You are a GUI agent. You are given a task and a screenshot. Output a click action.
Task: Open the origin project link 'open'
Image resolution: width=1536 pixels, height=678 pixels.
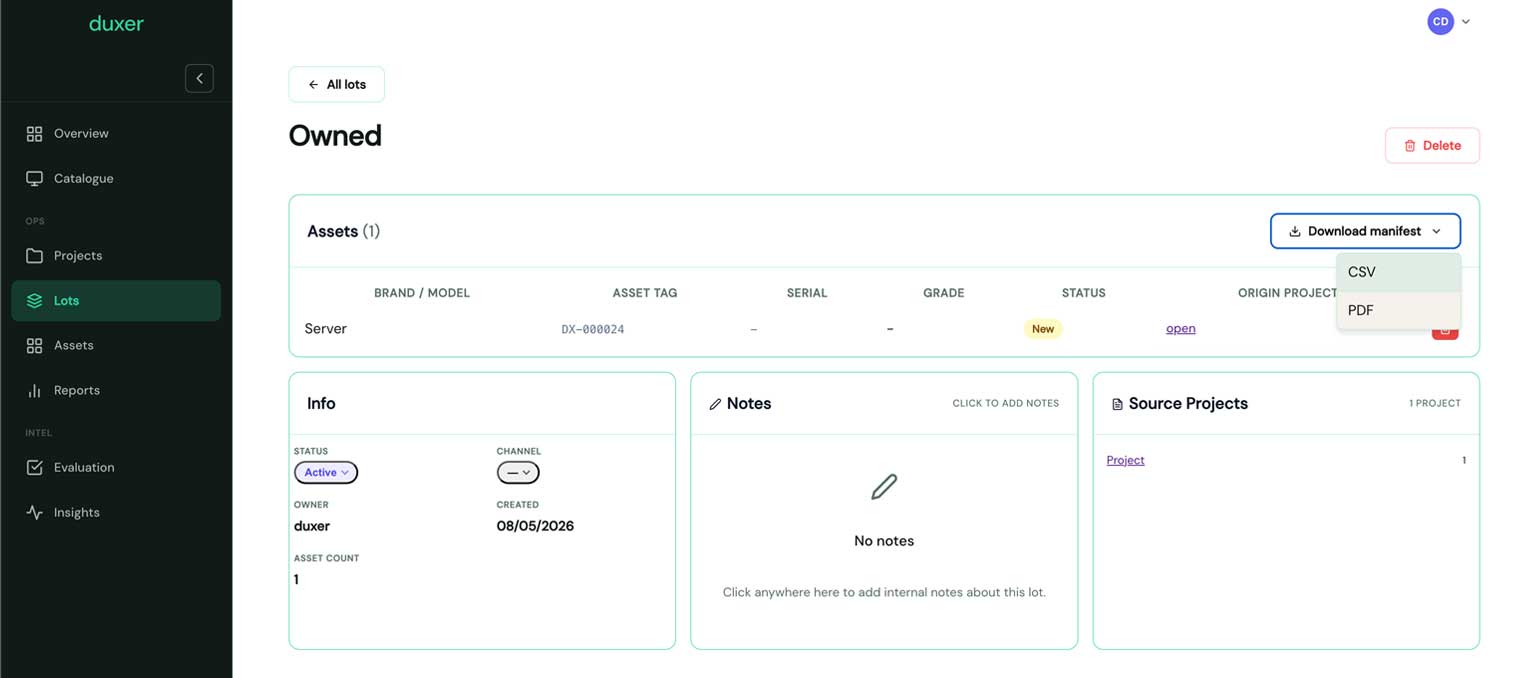1180,328
